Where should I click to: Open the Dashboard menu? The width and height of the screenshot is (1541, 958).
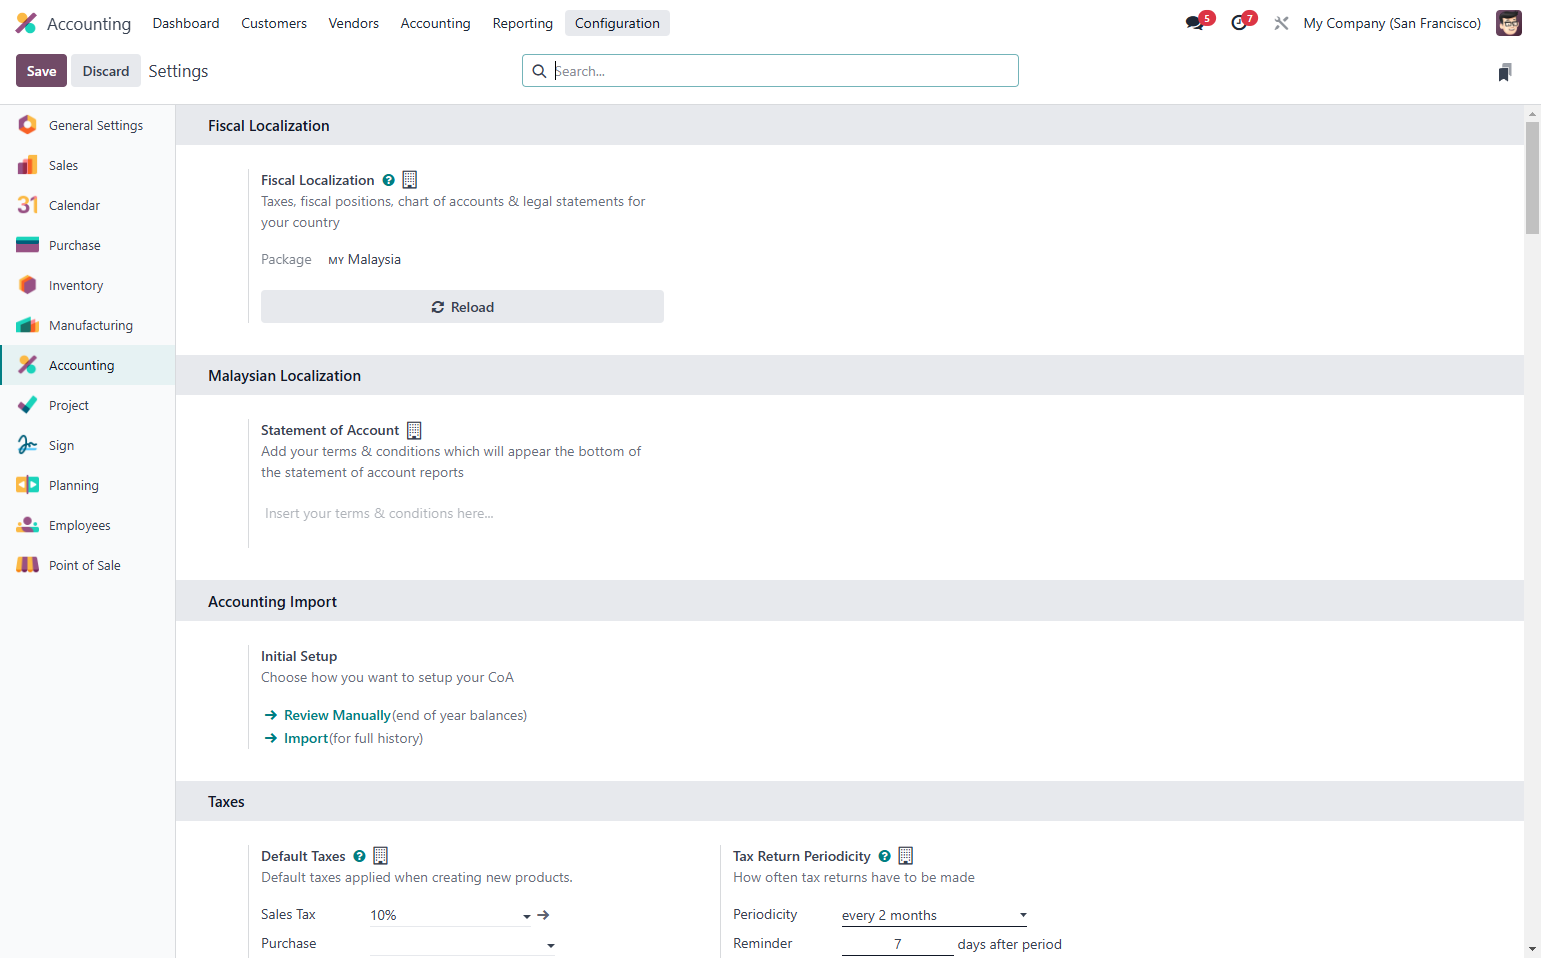point(186,23)
